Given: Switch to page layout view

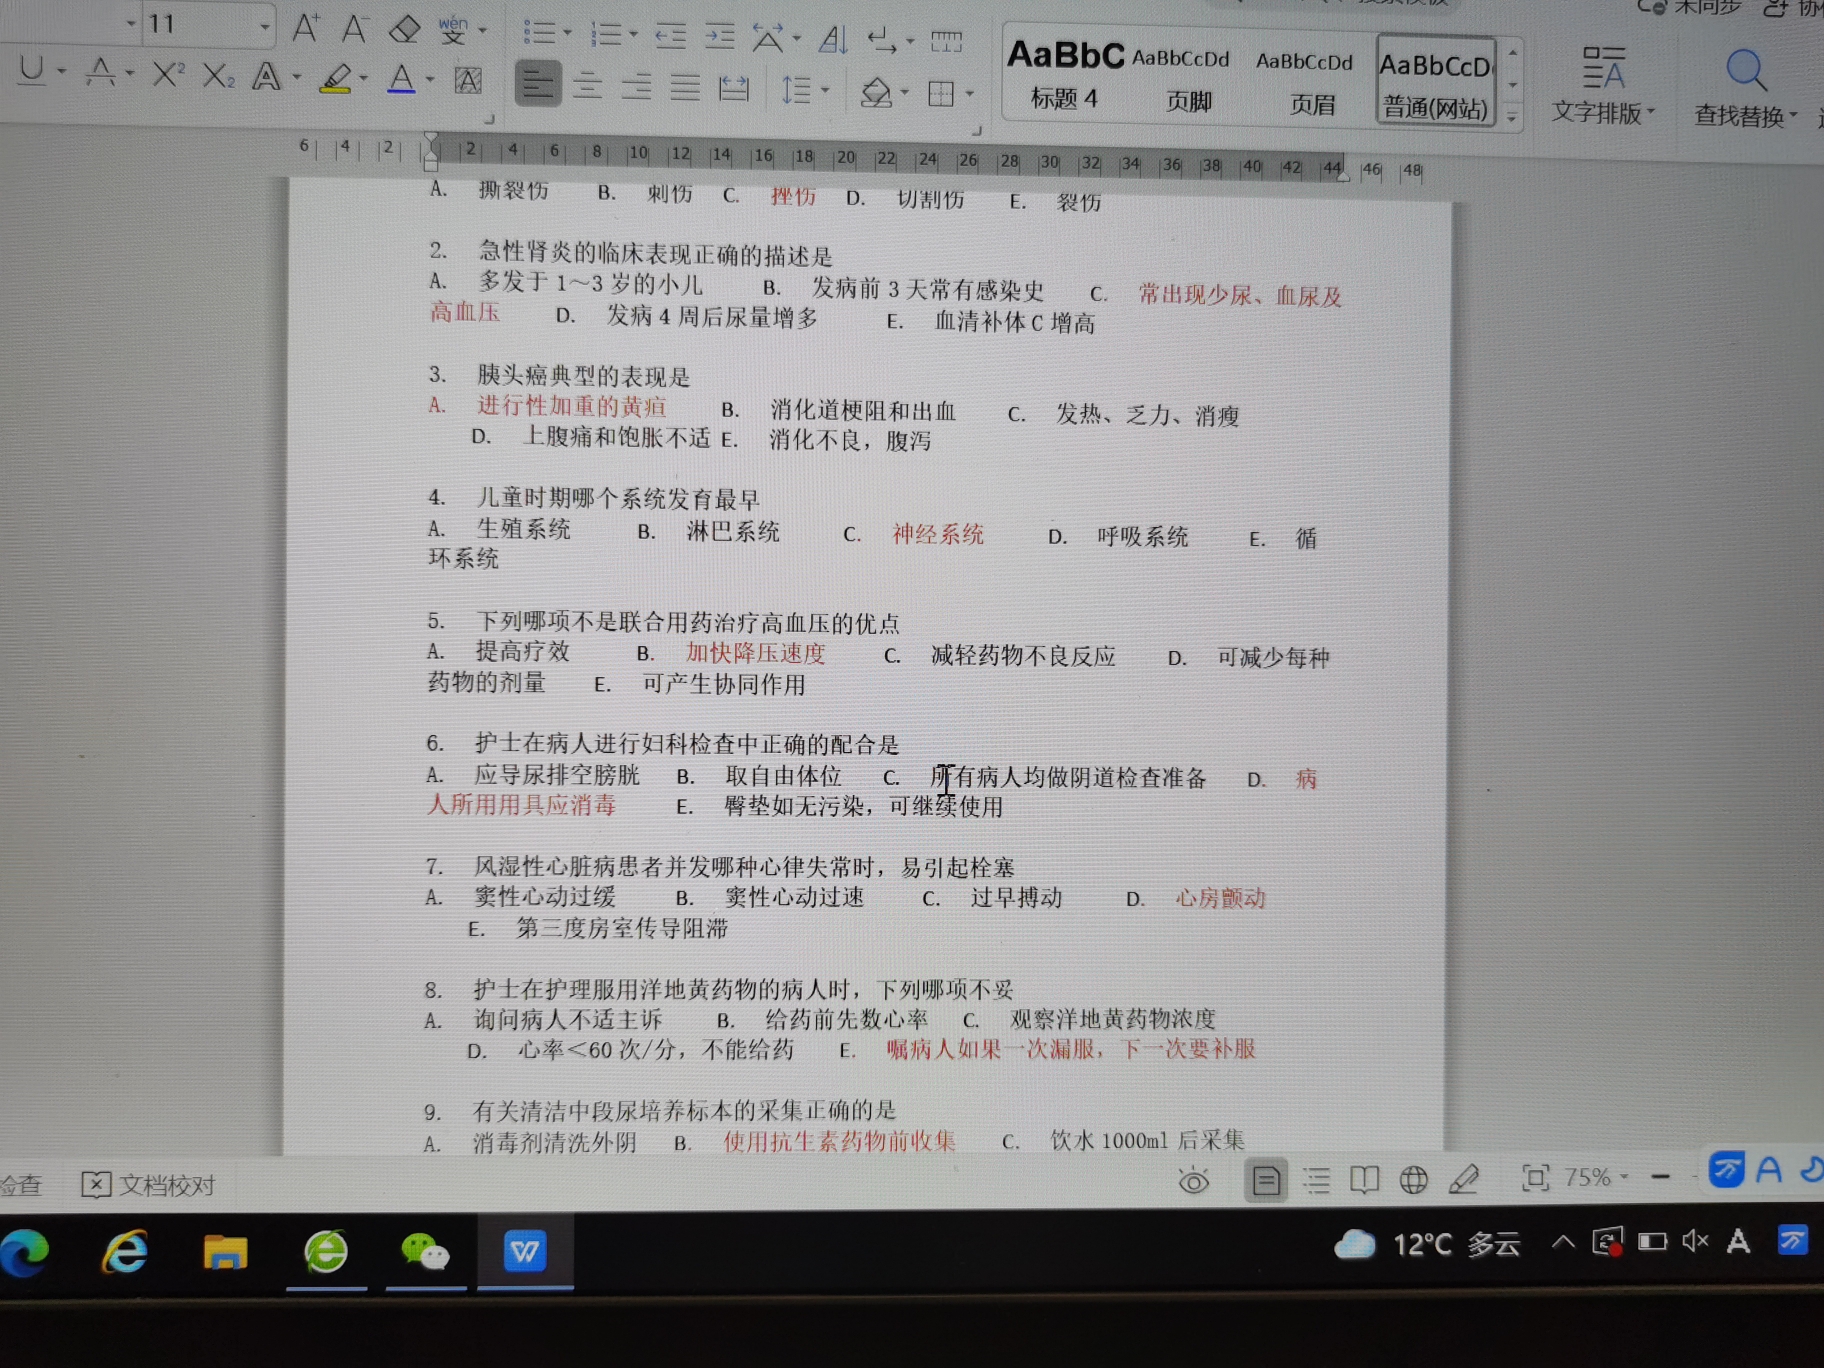Looking at the screenshot, I should point(1266,1181).
